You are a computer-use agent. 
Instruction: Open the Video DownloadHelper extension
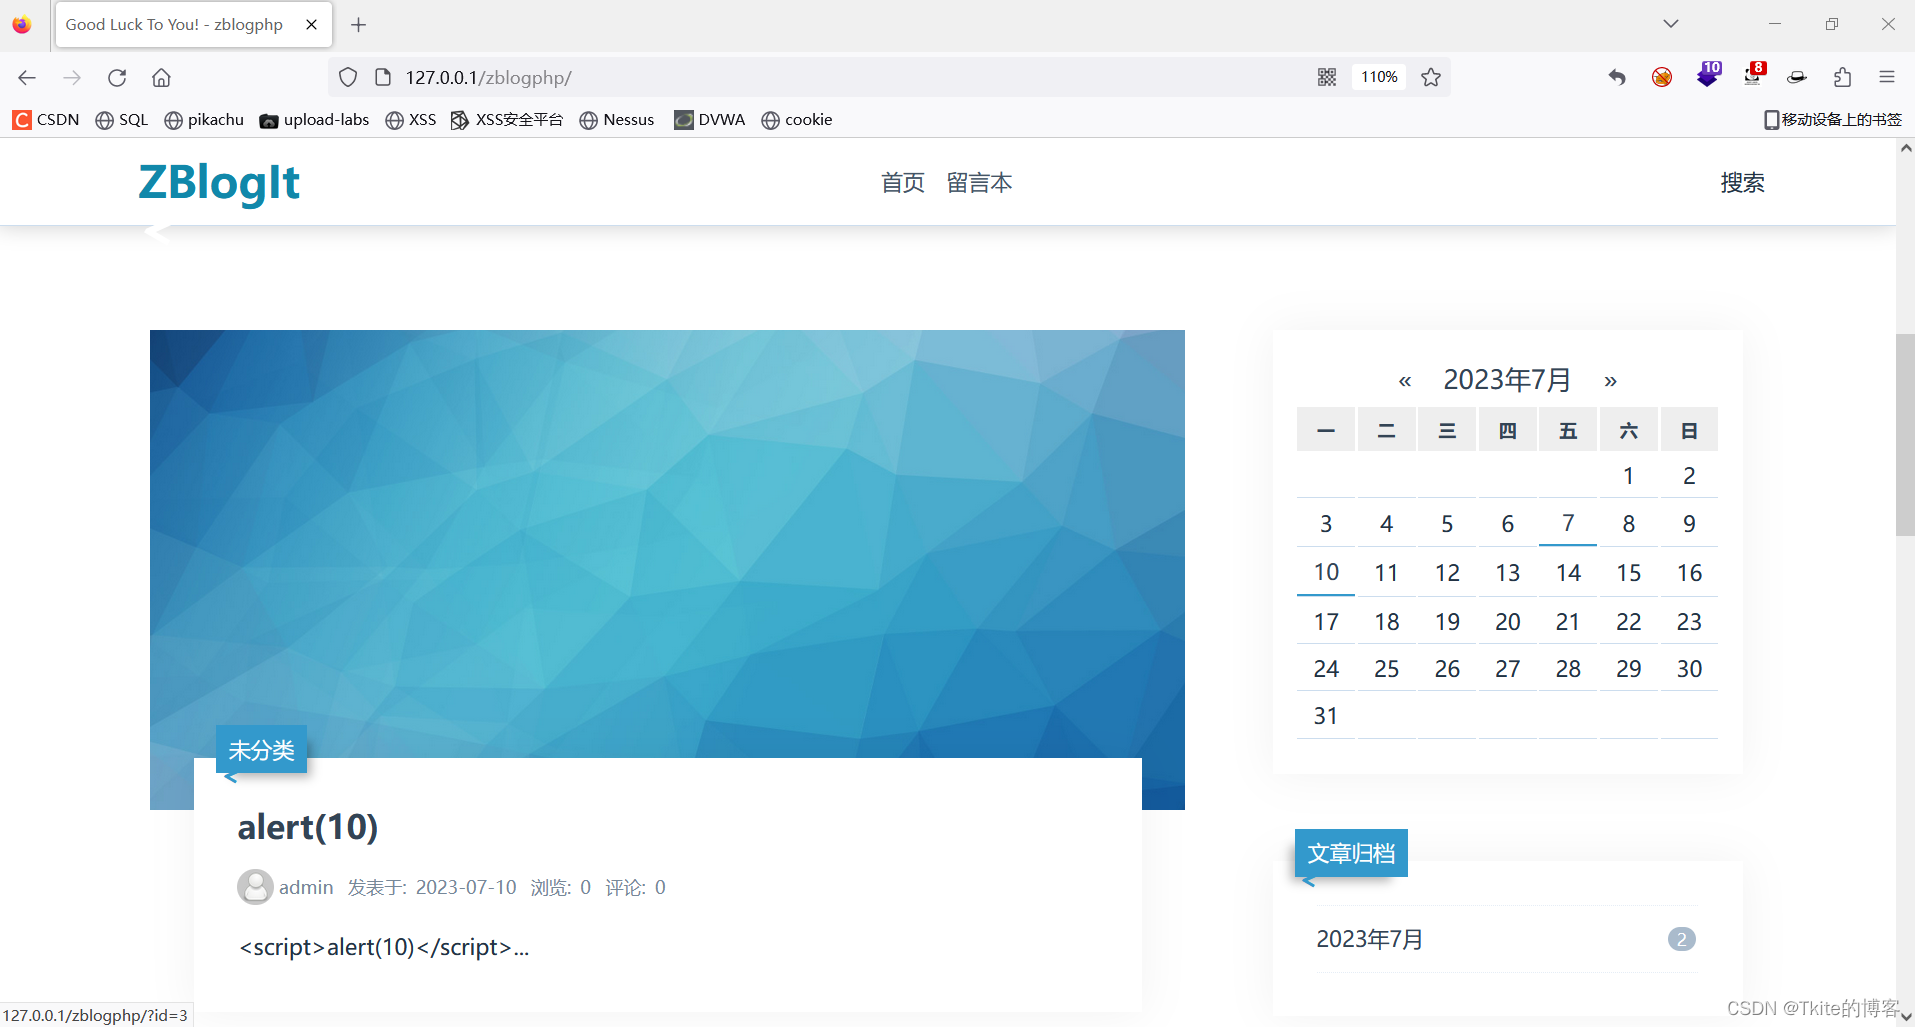1708,77
